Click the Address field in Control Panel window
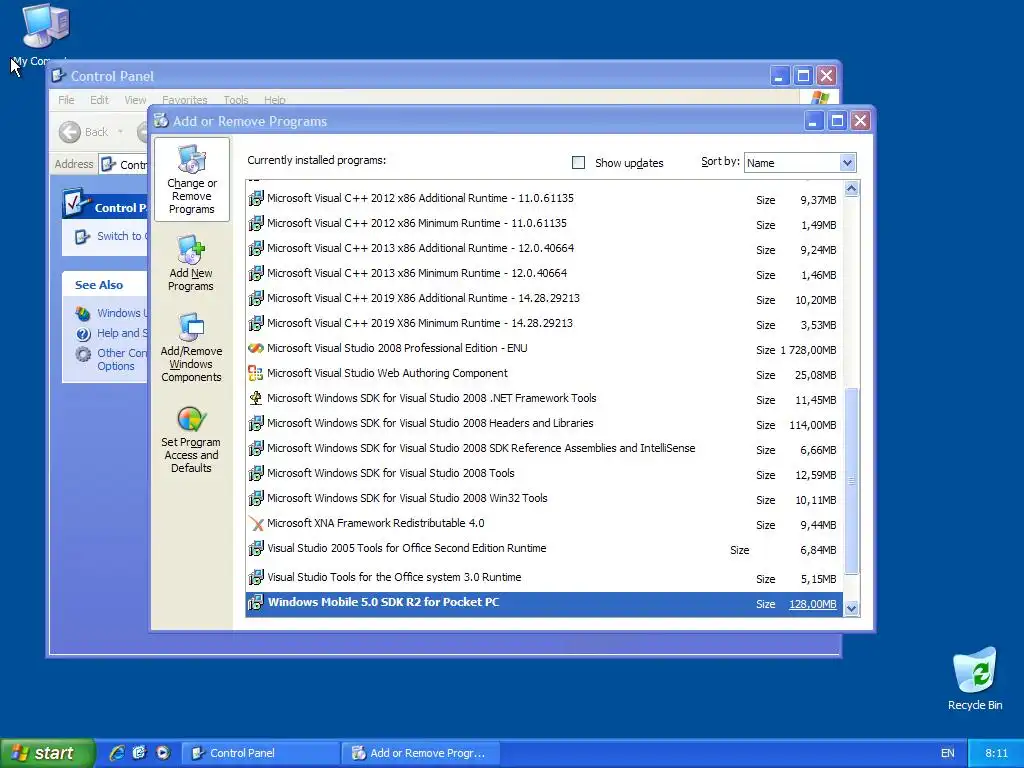The image size is (1024, 768). [x=124, y=165]
